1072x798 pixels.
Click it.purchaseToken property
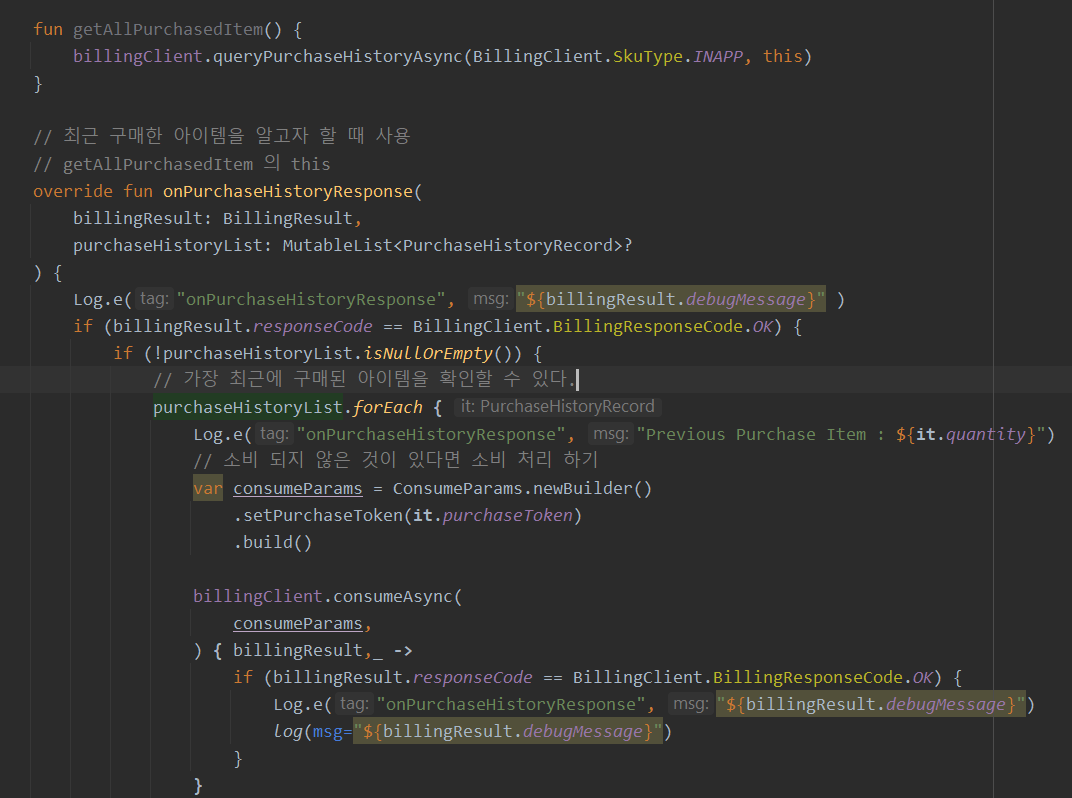point(493,515)
